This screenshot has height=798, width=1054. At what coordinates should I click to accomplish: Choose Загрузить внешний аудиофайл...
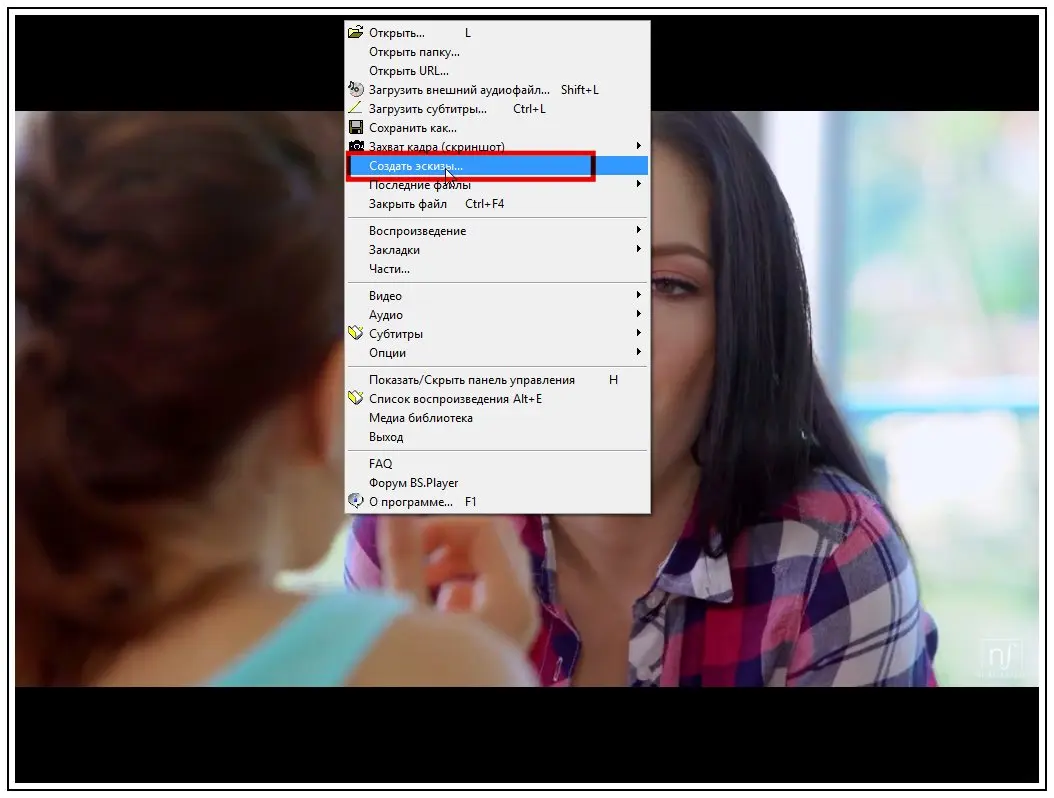pyautogui.click(x=497, y=89)
